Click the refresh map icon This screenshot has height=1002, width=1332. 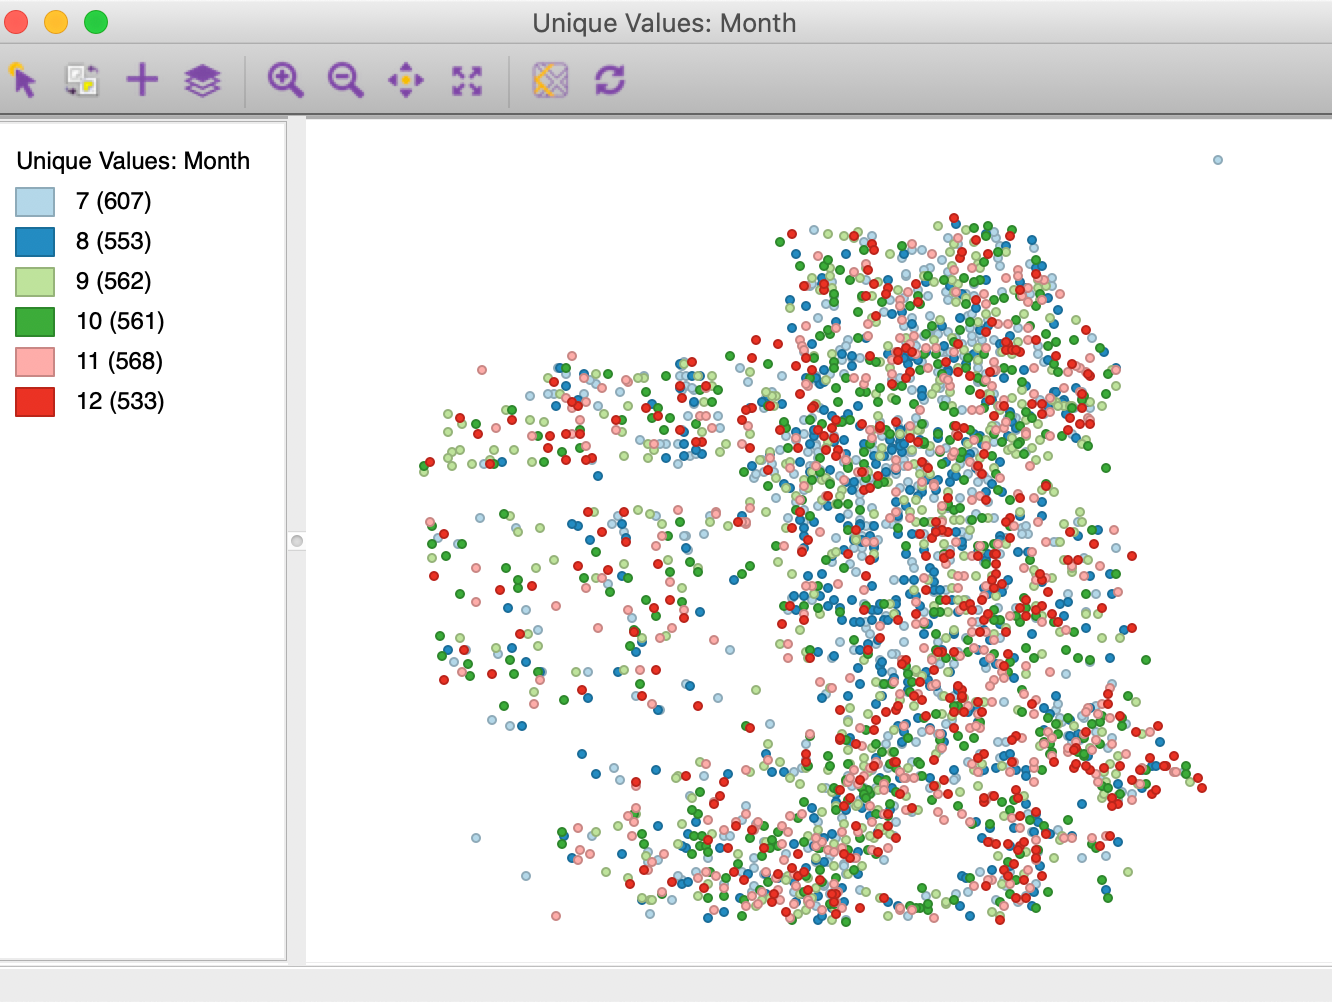tap(610, 80)
